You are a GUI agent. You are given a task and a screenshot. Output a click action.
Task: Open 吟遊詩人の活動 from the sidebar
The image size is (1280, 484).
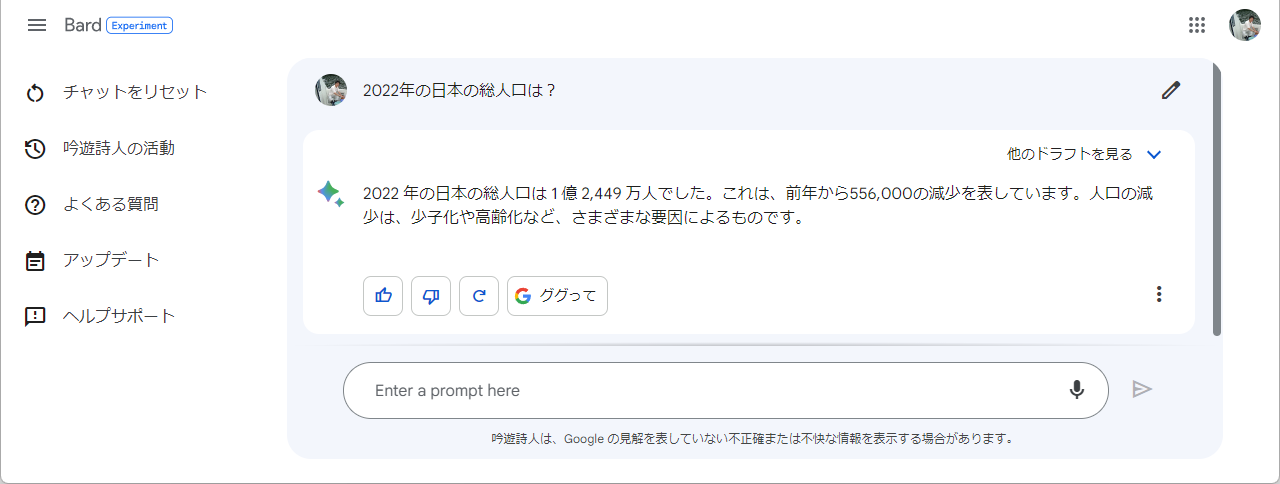pyautogui.click(x=118, y=148)
